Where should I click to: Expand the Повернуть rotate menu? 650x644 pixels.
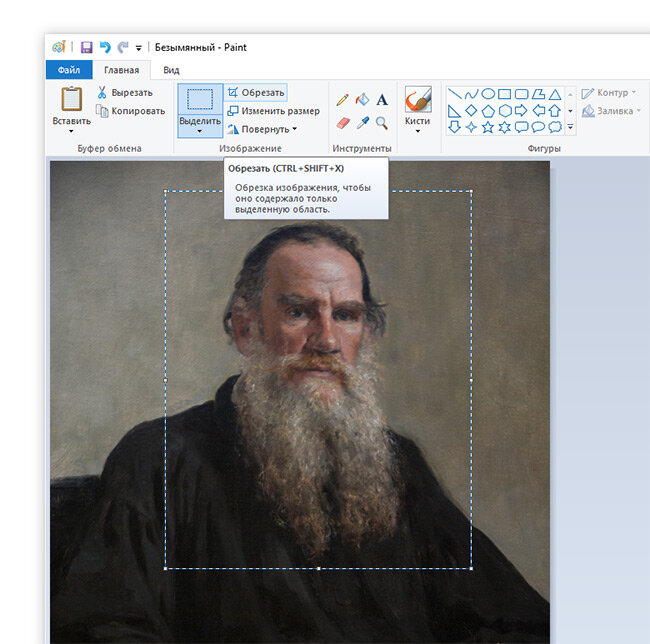point(262,129)
